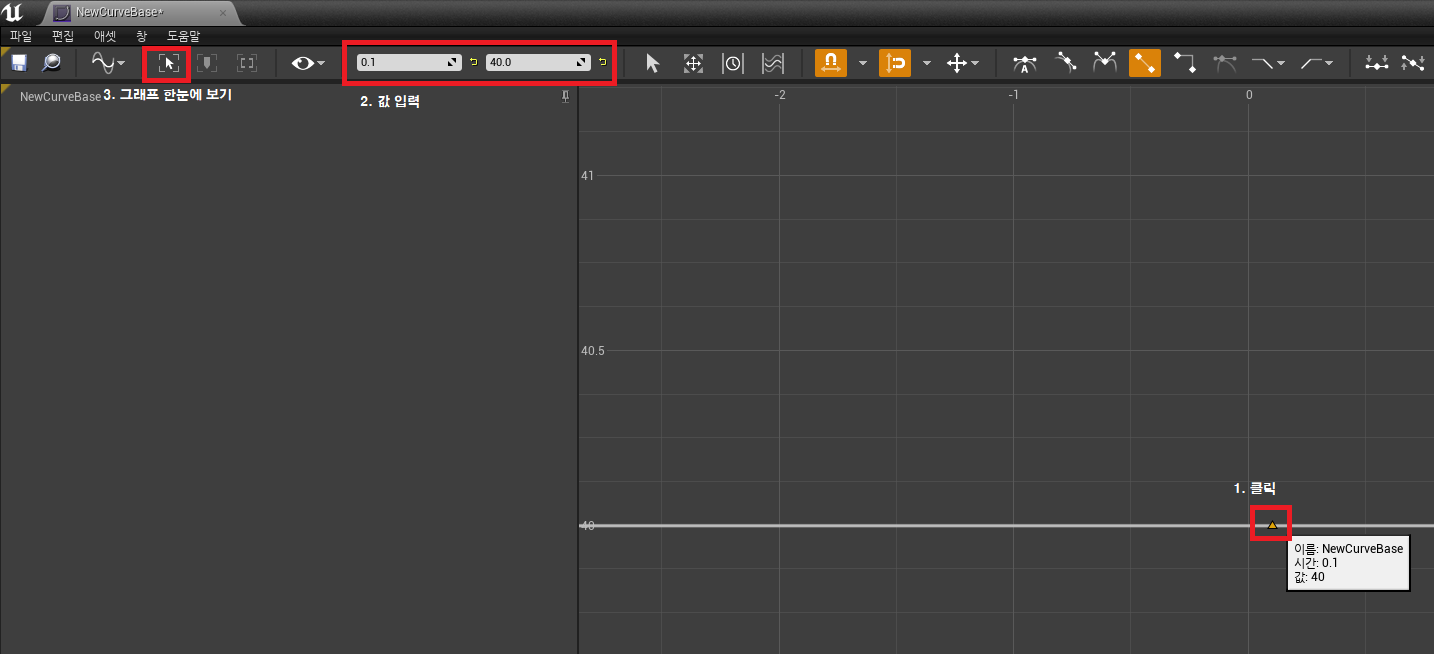Click the Unreal Engine logo

(x=13, y=12)
